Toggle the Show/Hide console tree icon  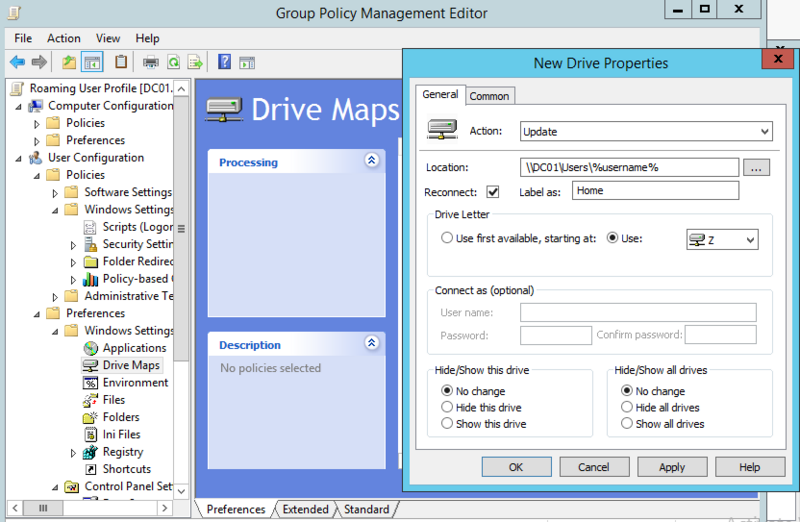point(92,63)
